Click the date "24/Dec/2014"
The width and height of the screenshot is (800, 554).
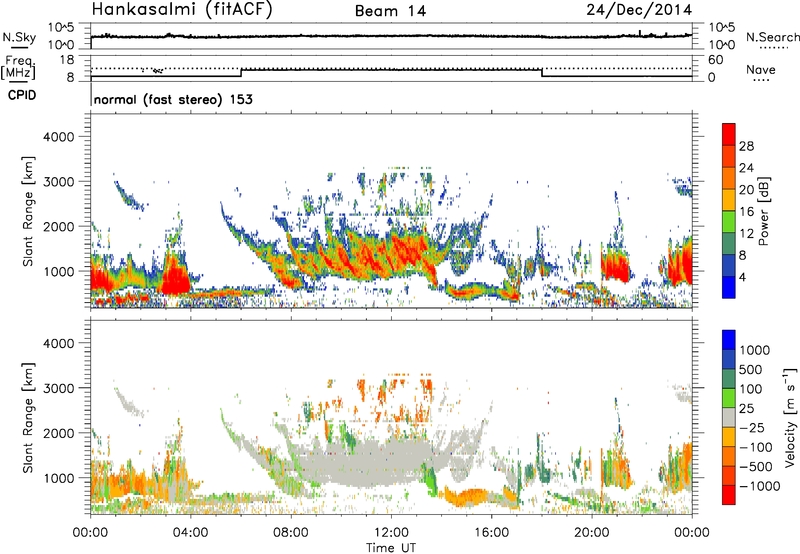[639, 9]
